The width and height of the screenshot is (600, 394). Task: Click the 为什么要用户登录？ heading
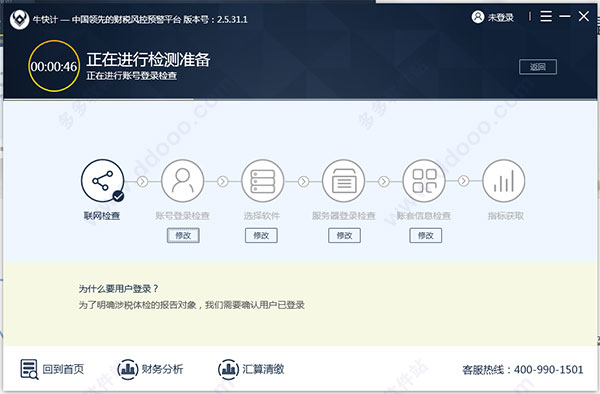point(118,289)
